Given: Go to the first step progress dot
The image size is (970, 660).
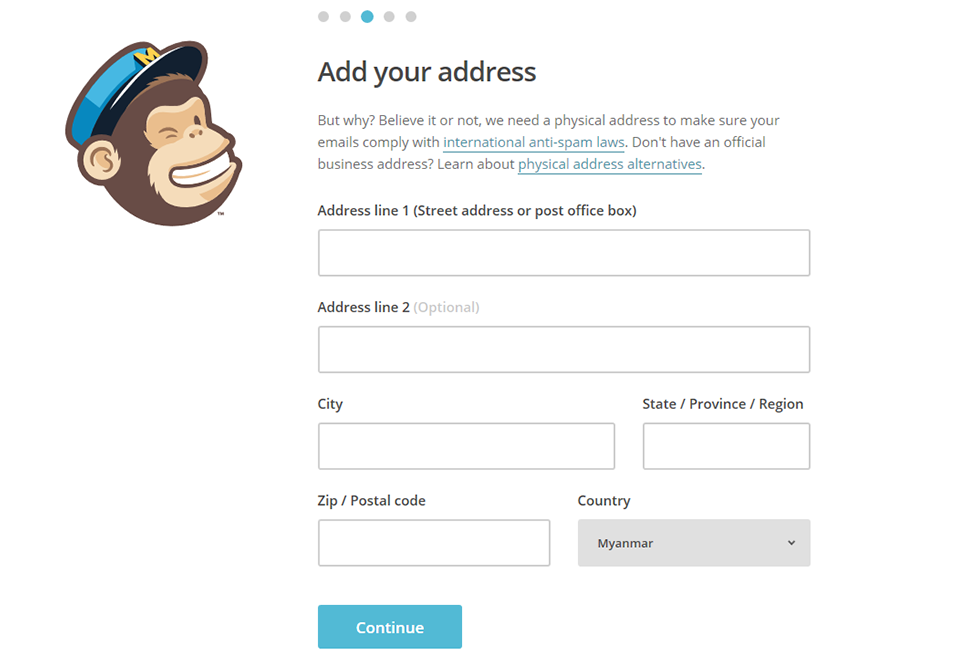Looking at the screenshot, I should tap(323, 16).
